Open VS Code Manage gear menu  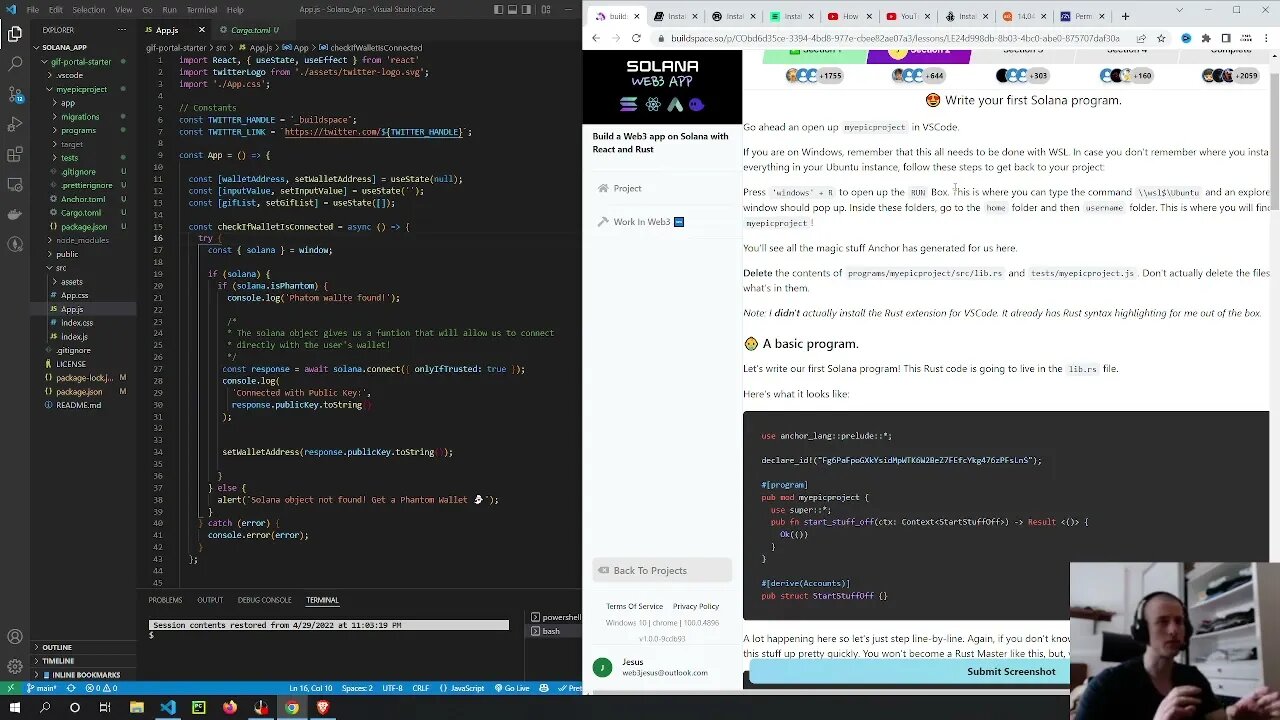click(x=15, y=666)
